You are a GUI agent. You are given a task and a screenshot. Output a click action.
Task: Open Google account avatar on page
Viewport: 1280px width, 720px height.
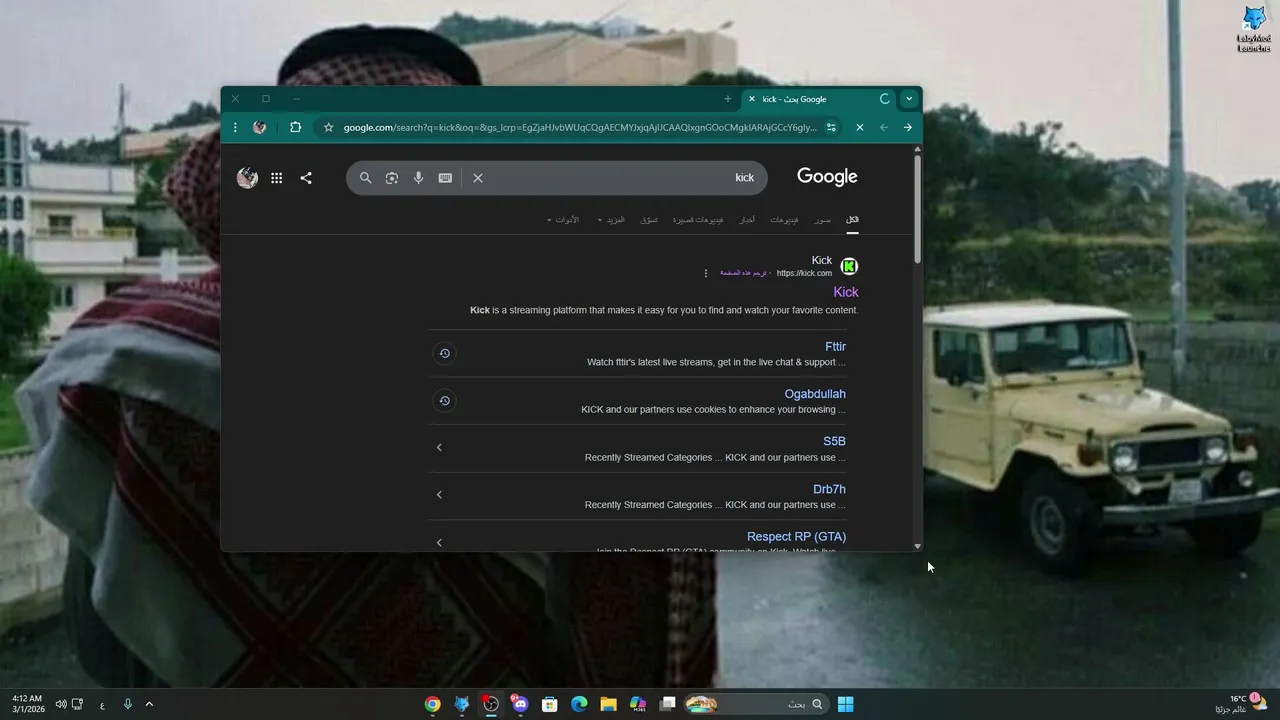(x=247, y=178)
